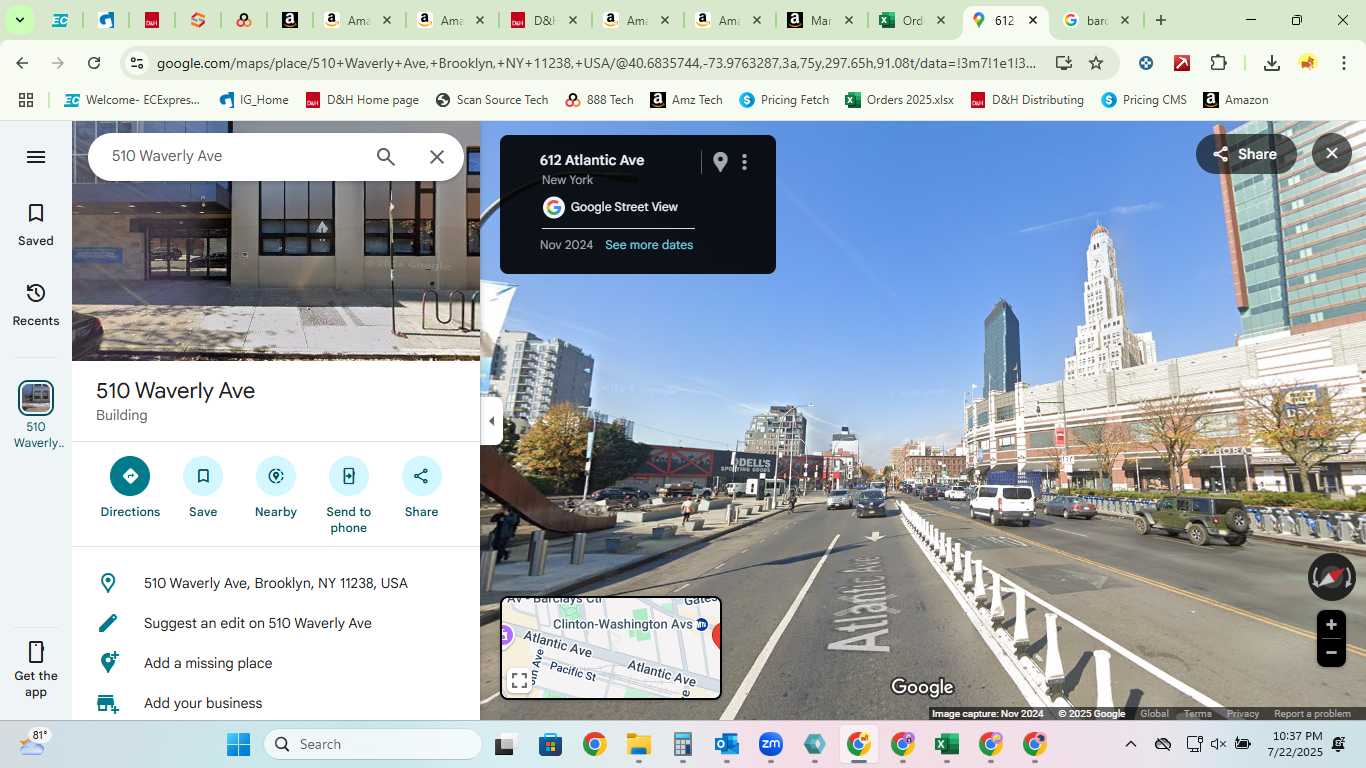Viewport: 1366px width, 768px height.
Task: Open Chrome downloads icon
Action: 1272,63
